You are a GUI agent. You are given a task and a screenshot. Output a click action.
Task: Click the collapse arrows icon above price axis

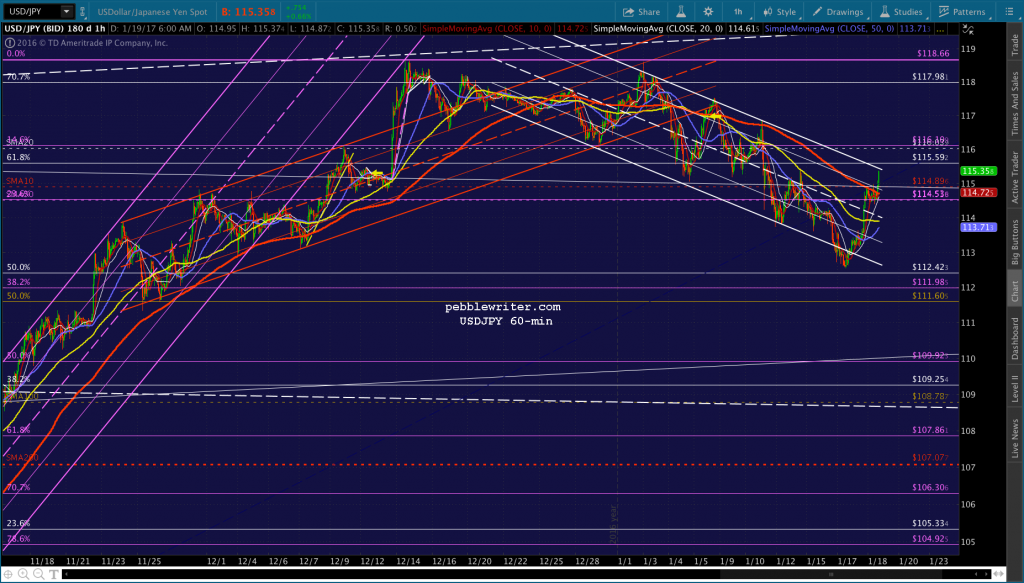click(968, 29)
